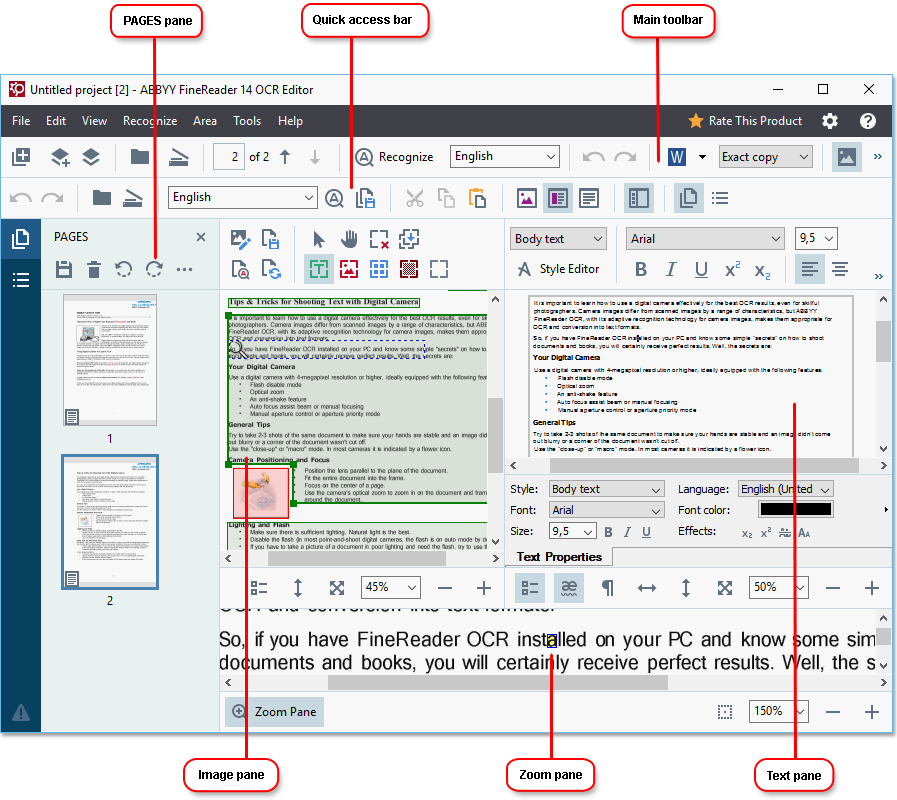Image resolution: width=897 pixels, height=800 pixels.
Task: Toggle Bold in the text pane toolbar
Action: 641,269
